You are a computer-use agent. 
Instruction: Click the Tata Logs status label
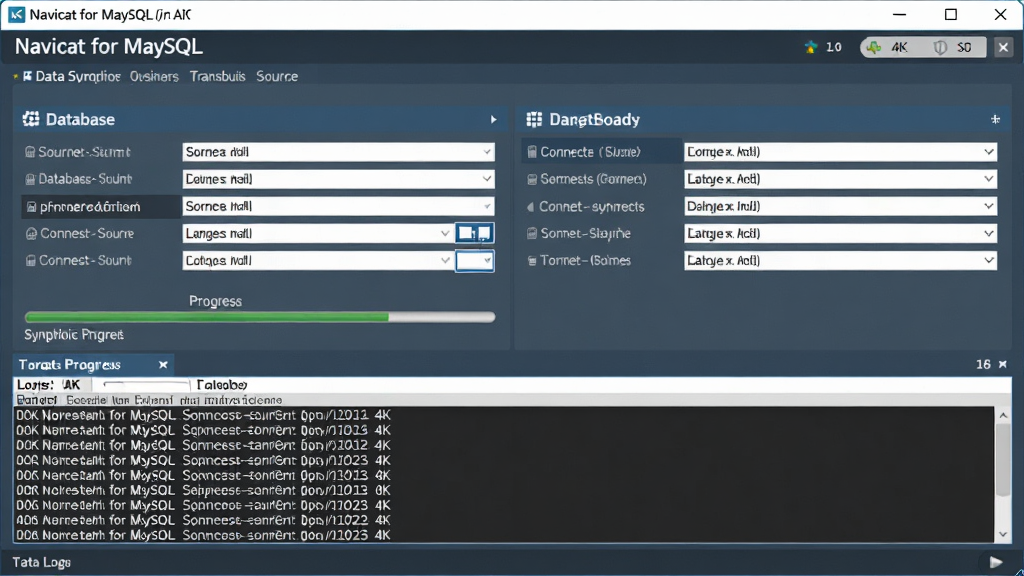(x=41, y=562)
